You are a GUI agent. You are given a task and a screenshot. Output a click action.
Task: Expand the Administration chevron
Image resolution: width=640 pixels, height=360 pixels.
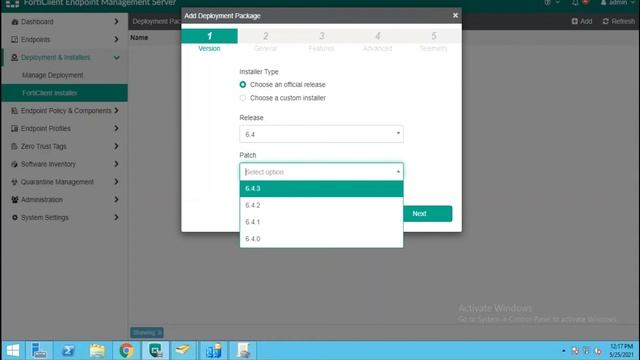pyautogui.click(x=116, y=200)
